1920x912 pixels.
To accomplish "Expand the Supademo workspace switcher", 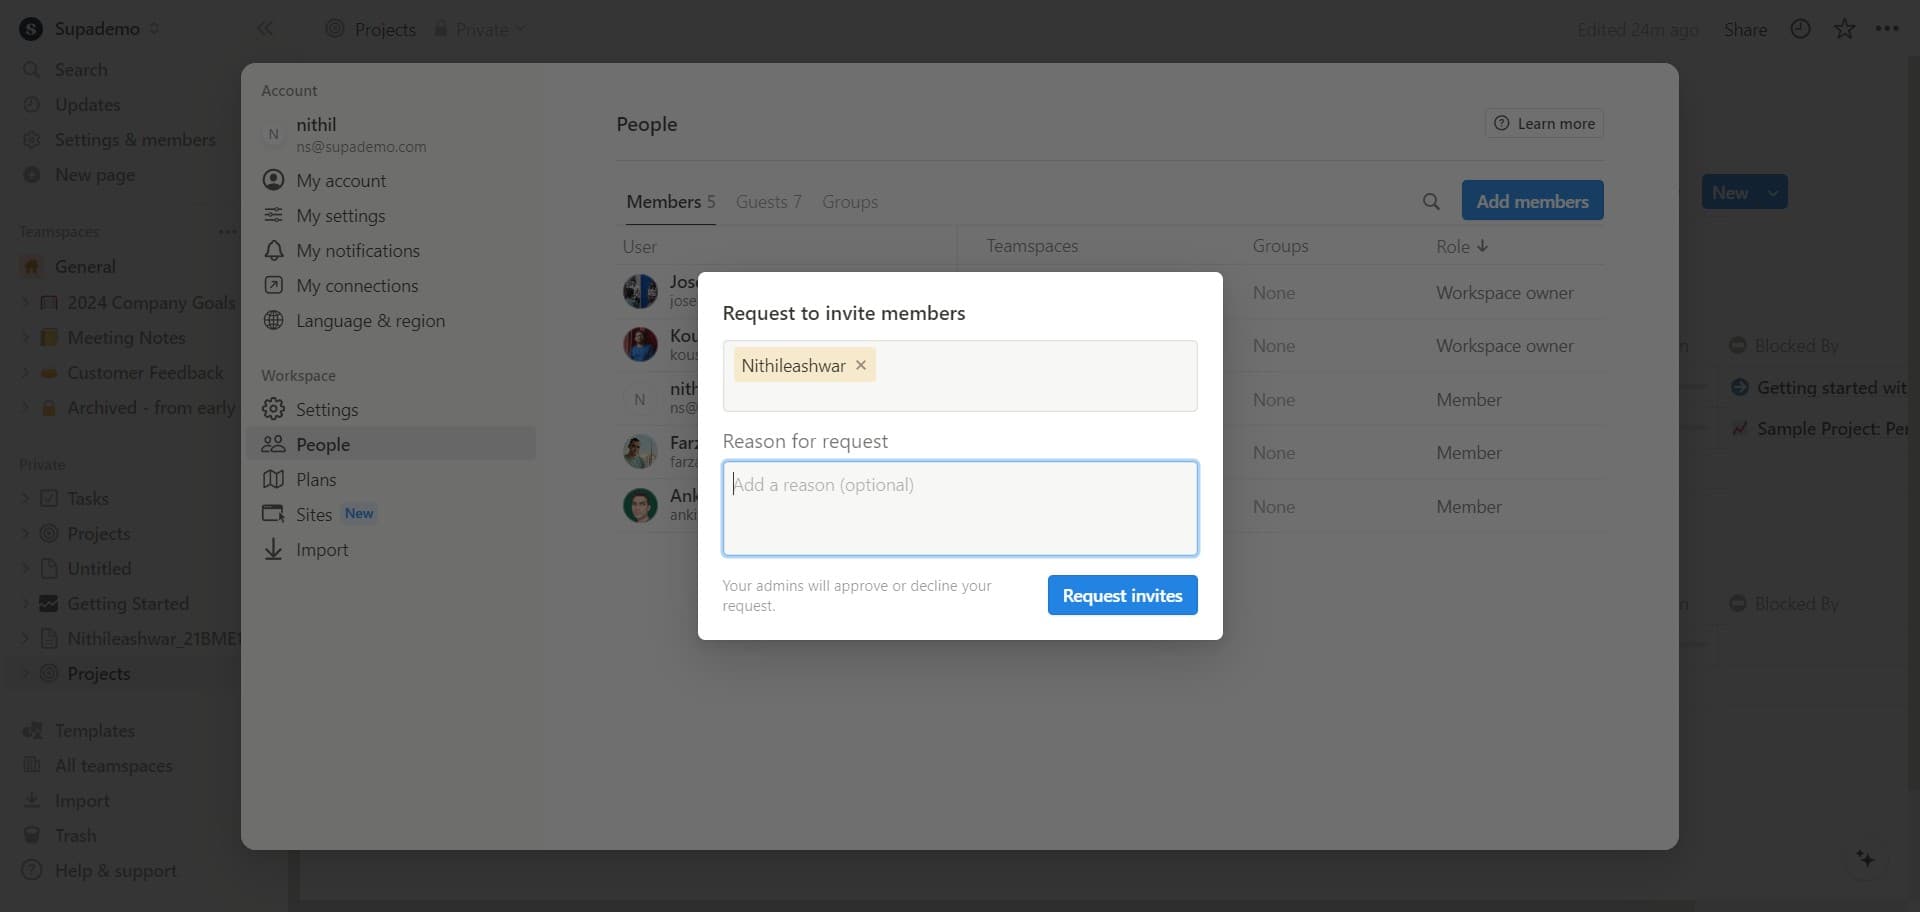I will coord(90,29).
